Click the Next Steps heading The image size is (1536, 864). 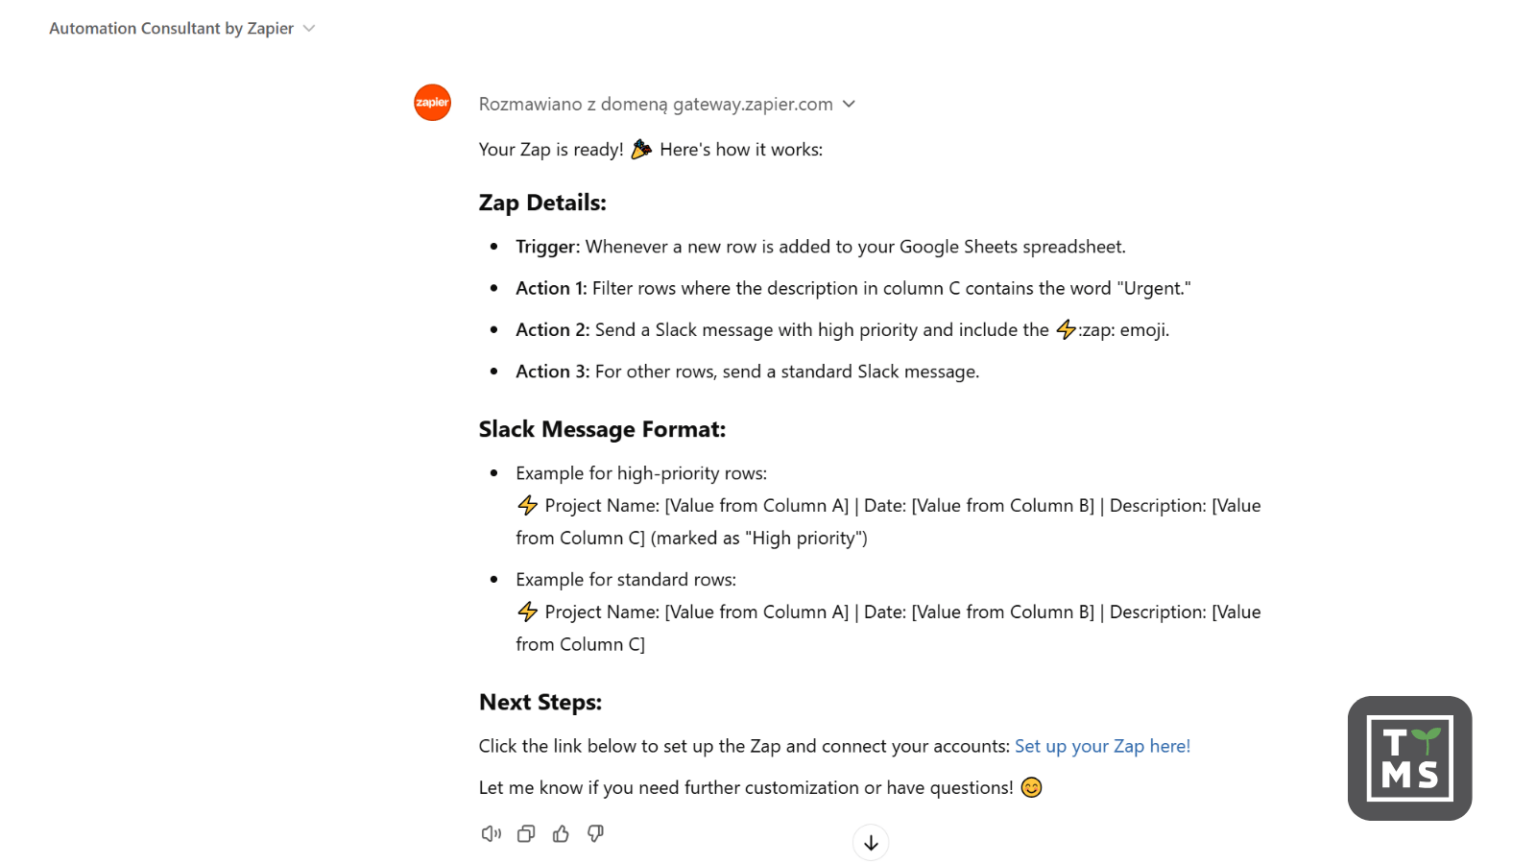(x=541, y=701)
